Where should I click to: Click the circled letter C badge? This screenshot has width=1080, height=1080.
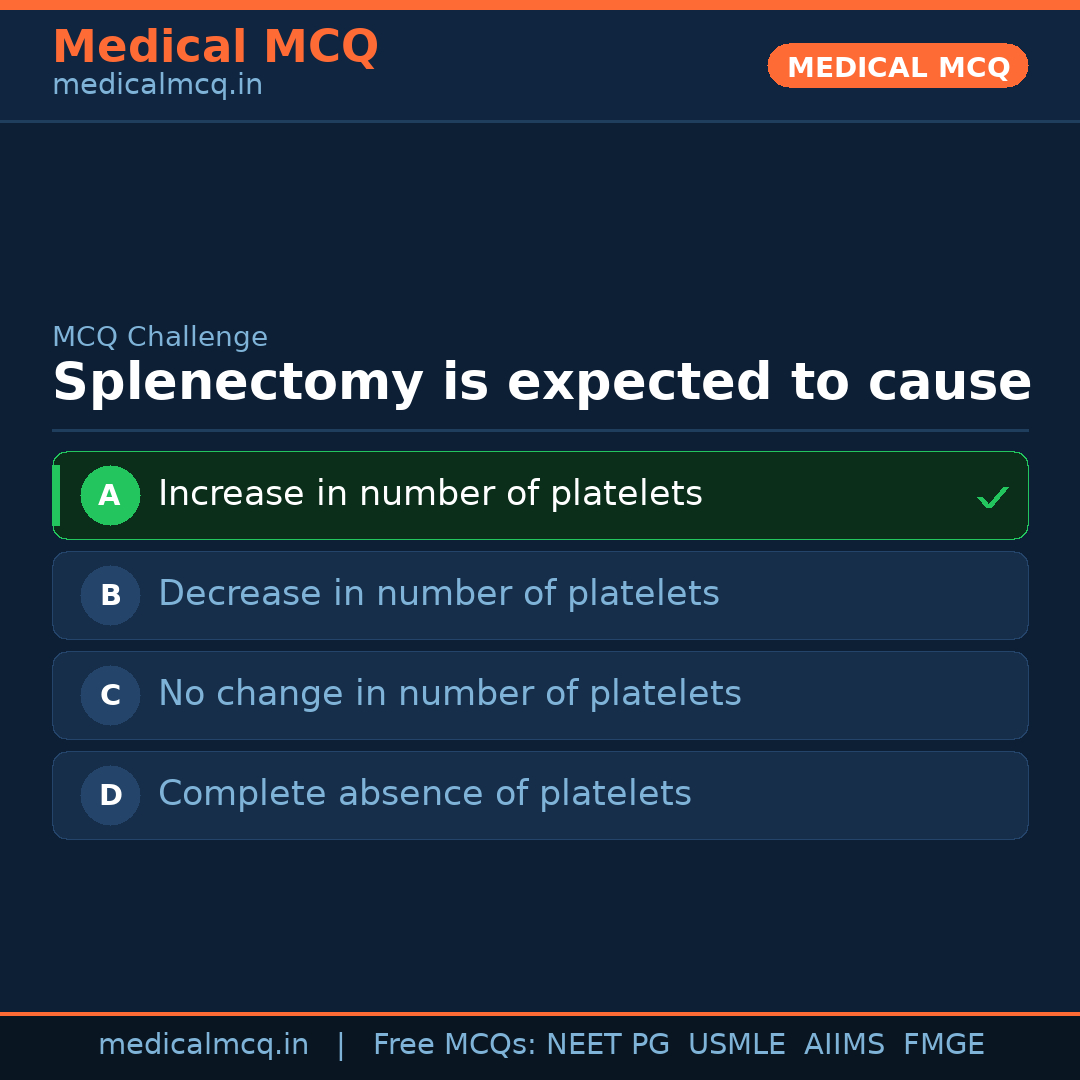(110, 695)
